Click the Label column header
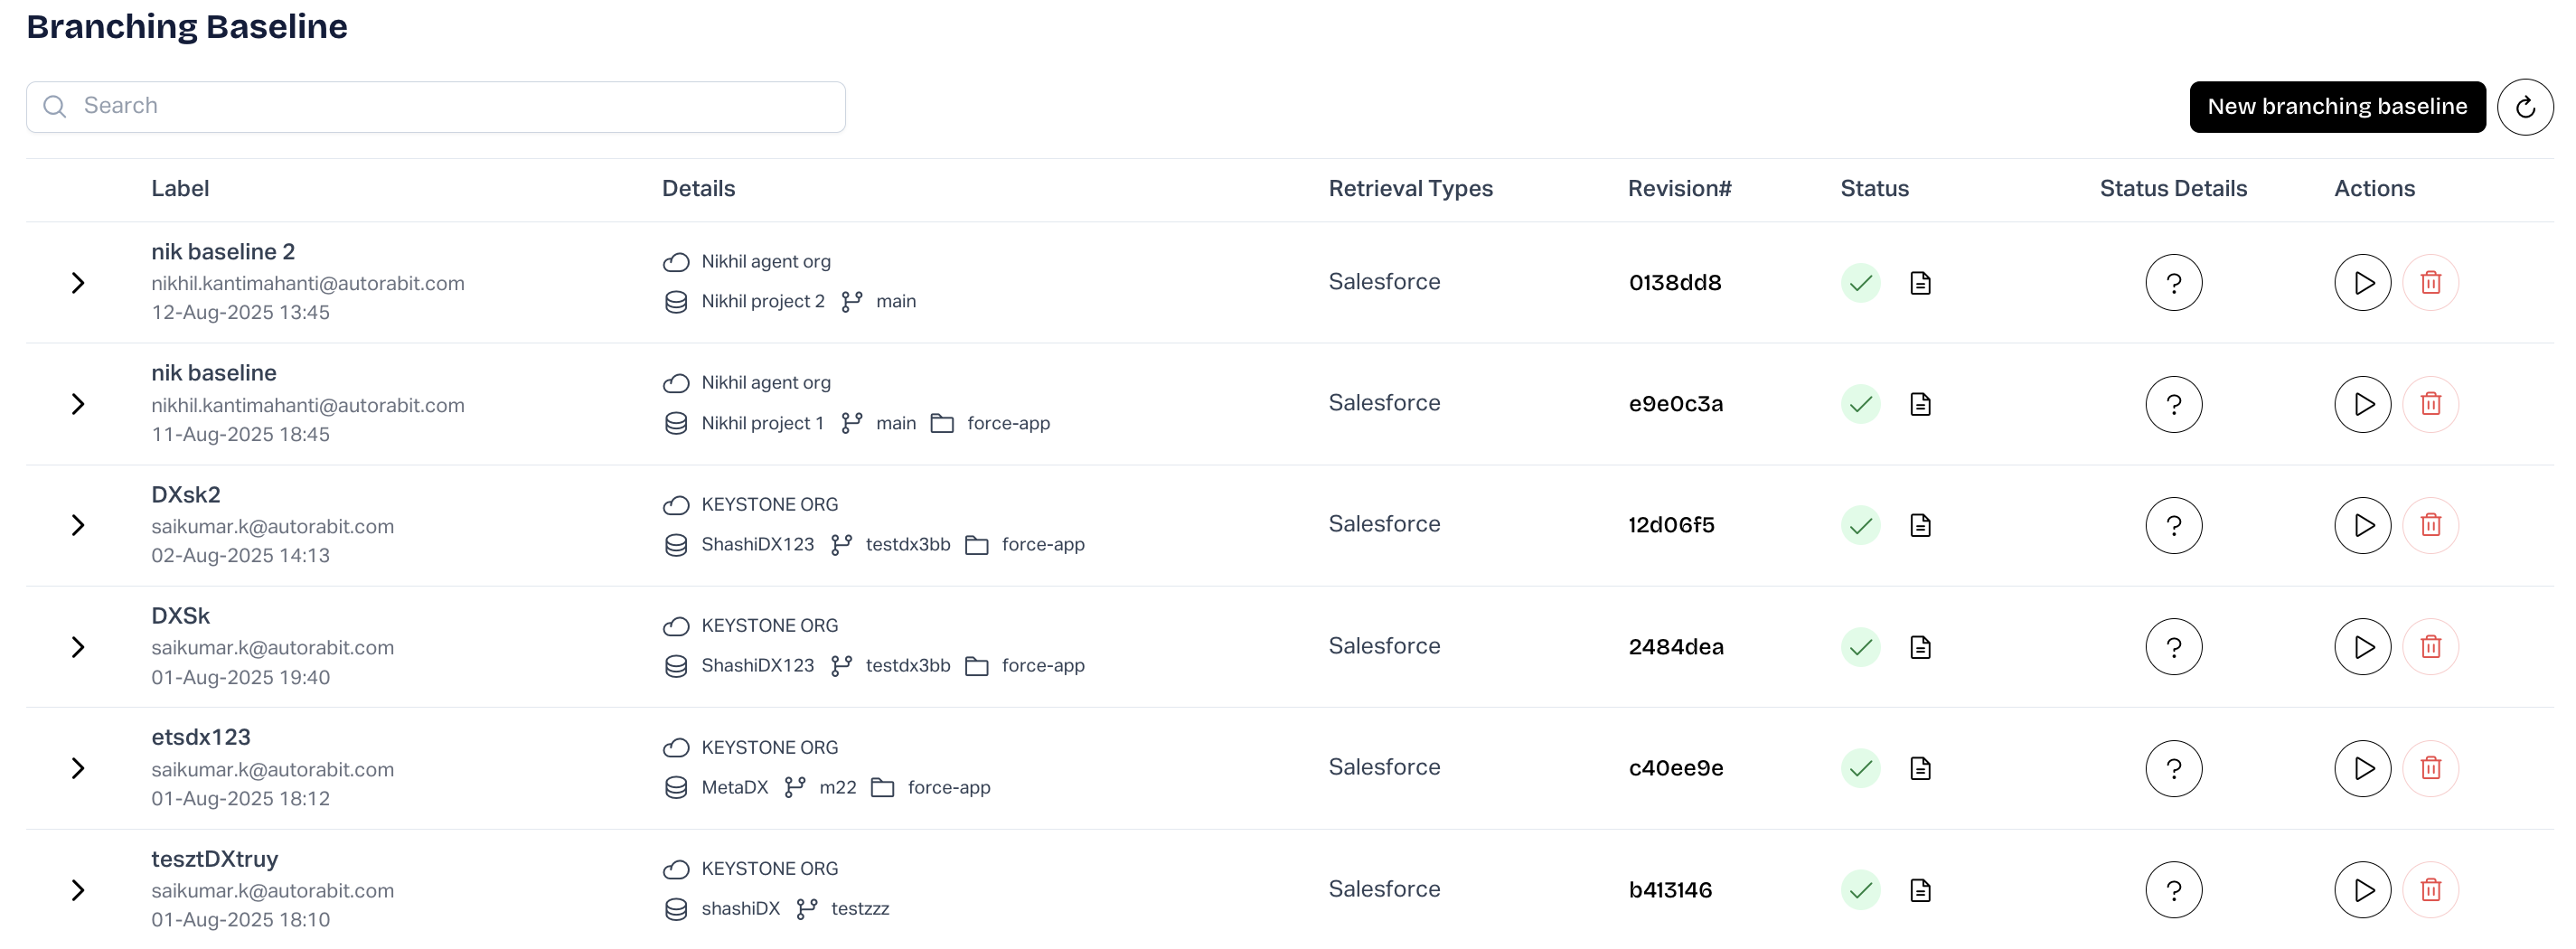 [180, 189]
